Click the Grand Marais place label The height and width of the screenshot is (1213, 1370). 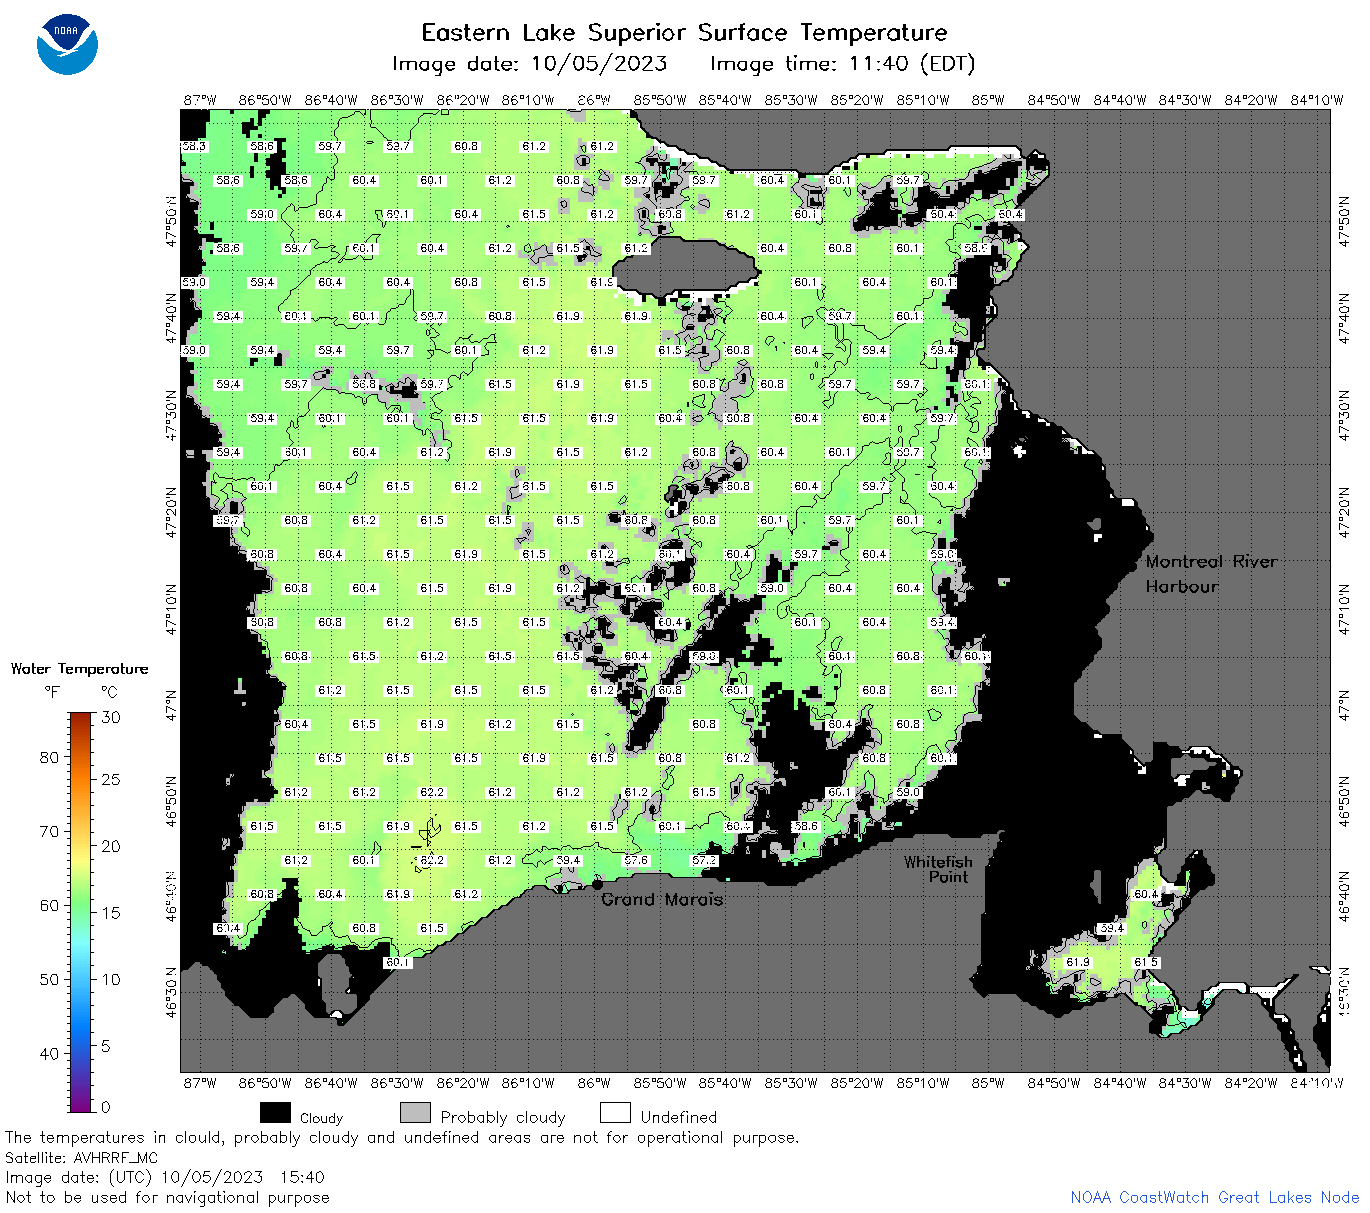pos(662,899)
